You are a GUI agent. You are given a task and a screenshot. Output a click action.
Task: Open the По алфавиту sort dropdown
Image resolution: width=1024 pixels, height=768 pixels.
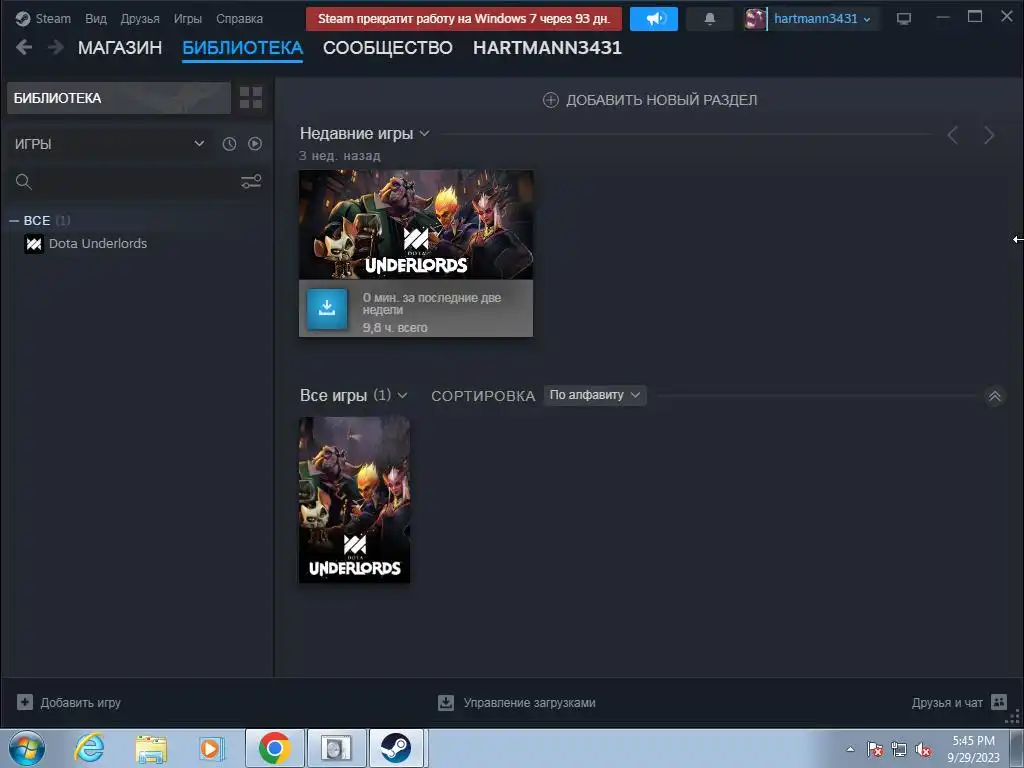click(x=595, y=395)
